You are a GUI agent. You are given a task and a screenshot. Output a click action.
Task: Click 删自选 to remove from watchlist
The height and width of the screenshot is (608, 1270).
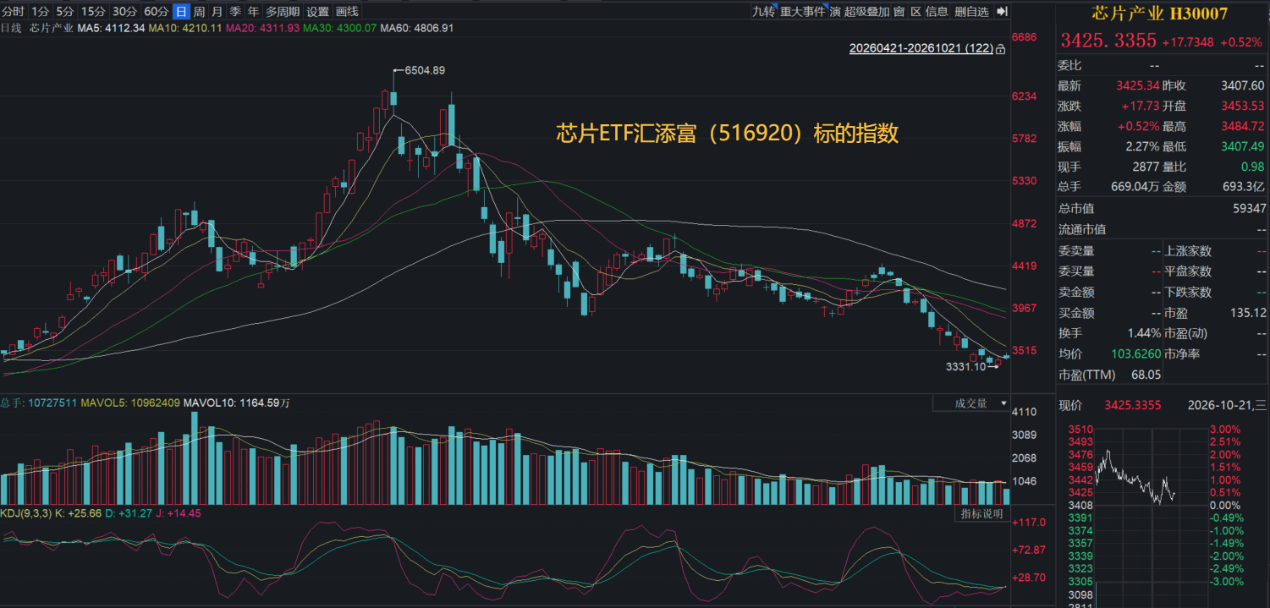(x=971, y=12)
